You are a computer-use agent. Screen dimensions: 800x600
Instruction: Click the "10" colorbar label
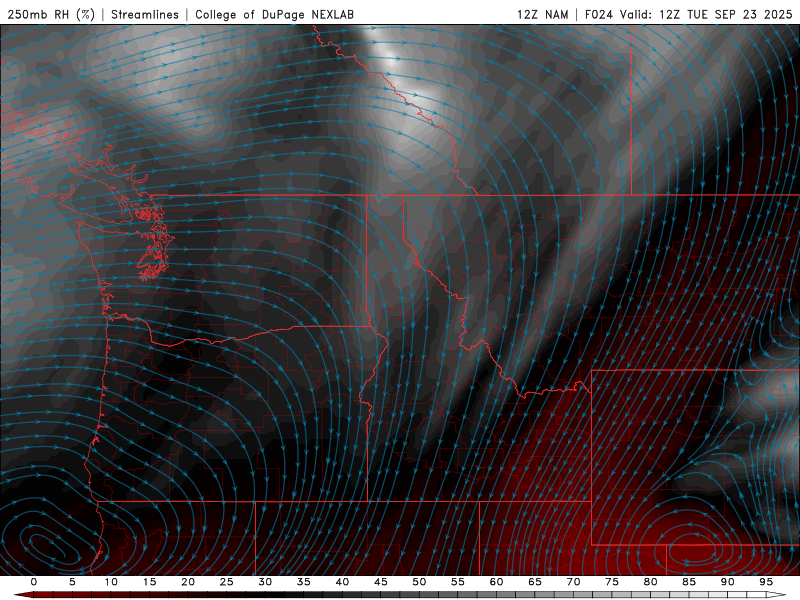(111, 582)
